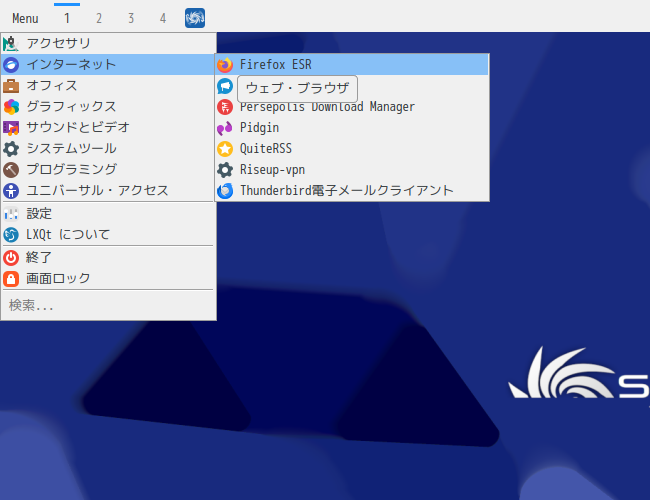650x500 pixels.
Task: Click the Persepolis Download Manager icon
Action: 225,107
